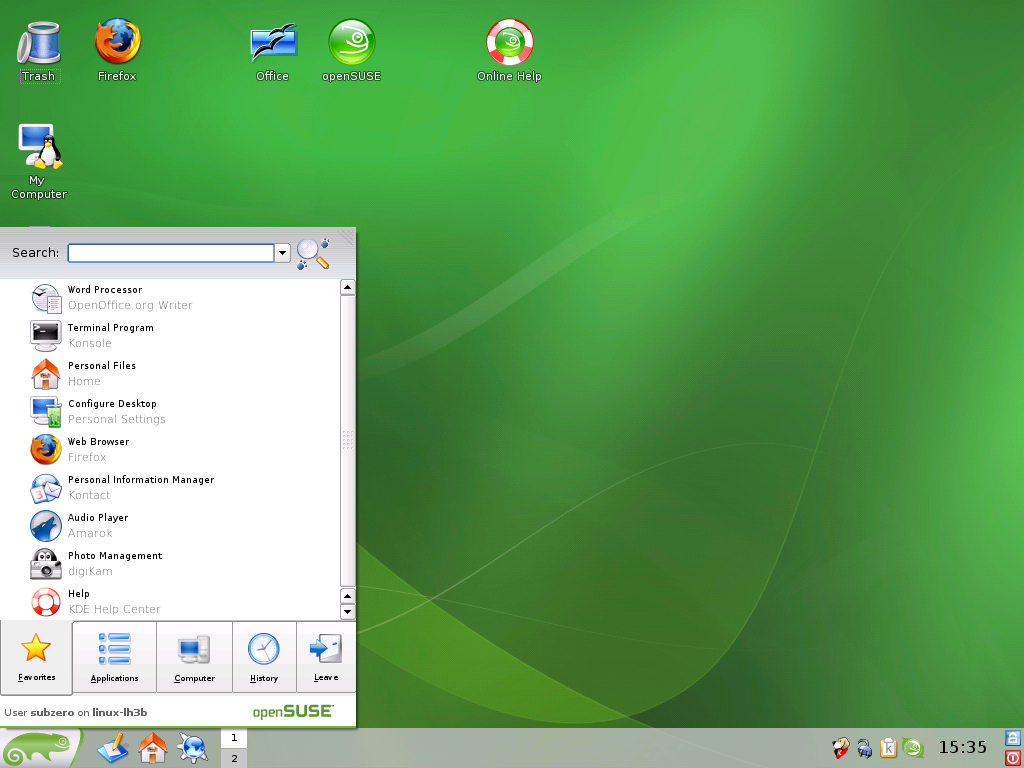Open the KWrite pencil panel launcher
This screenshot has height=768, width=1024.
coord(113,748)
